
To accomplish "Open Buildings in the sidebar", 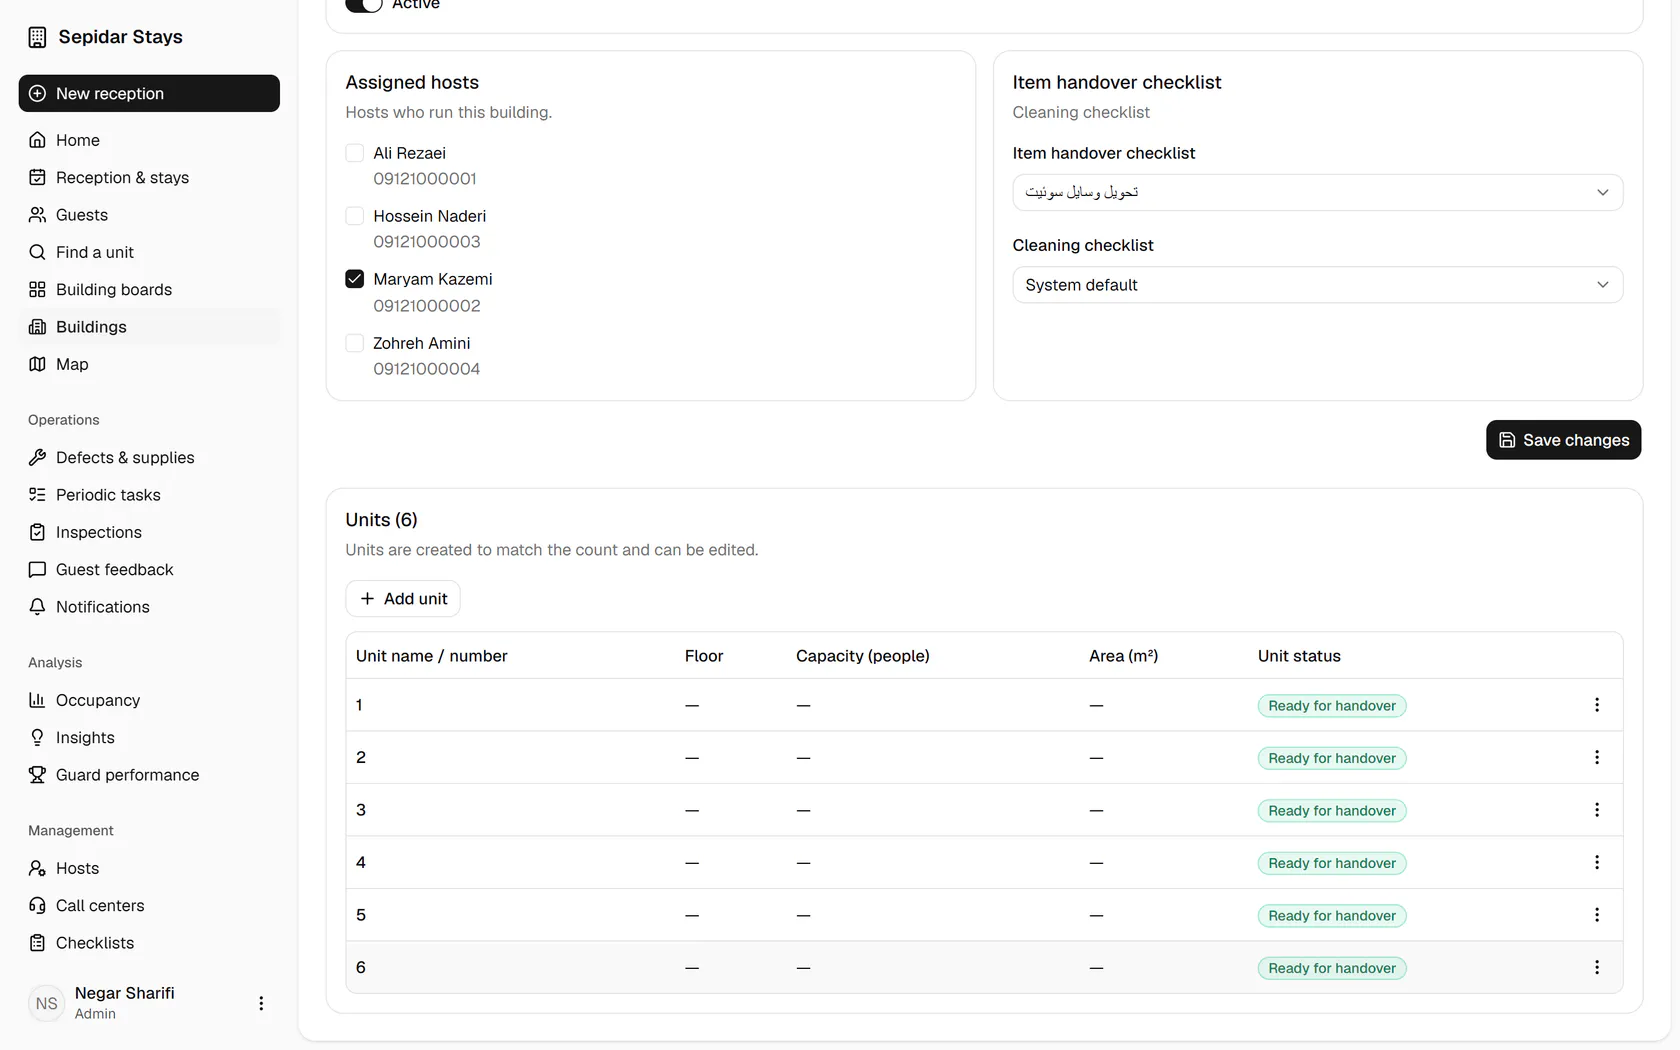I will click(x=149, y=327).
